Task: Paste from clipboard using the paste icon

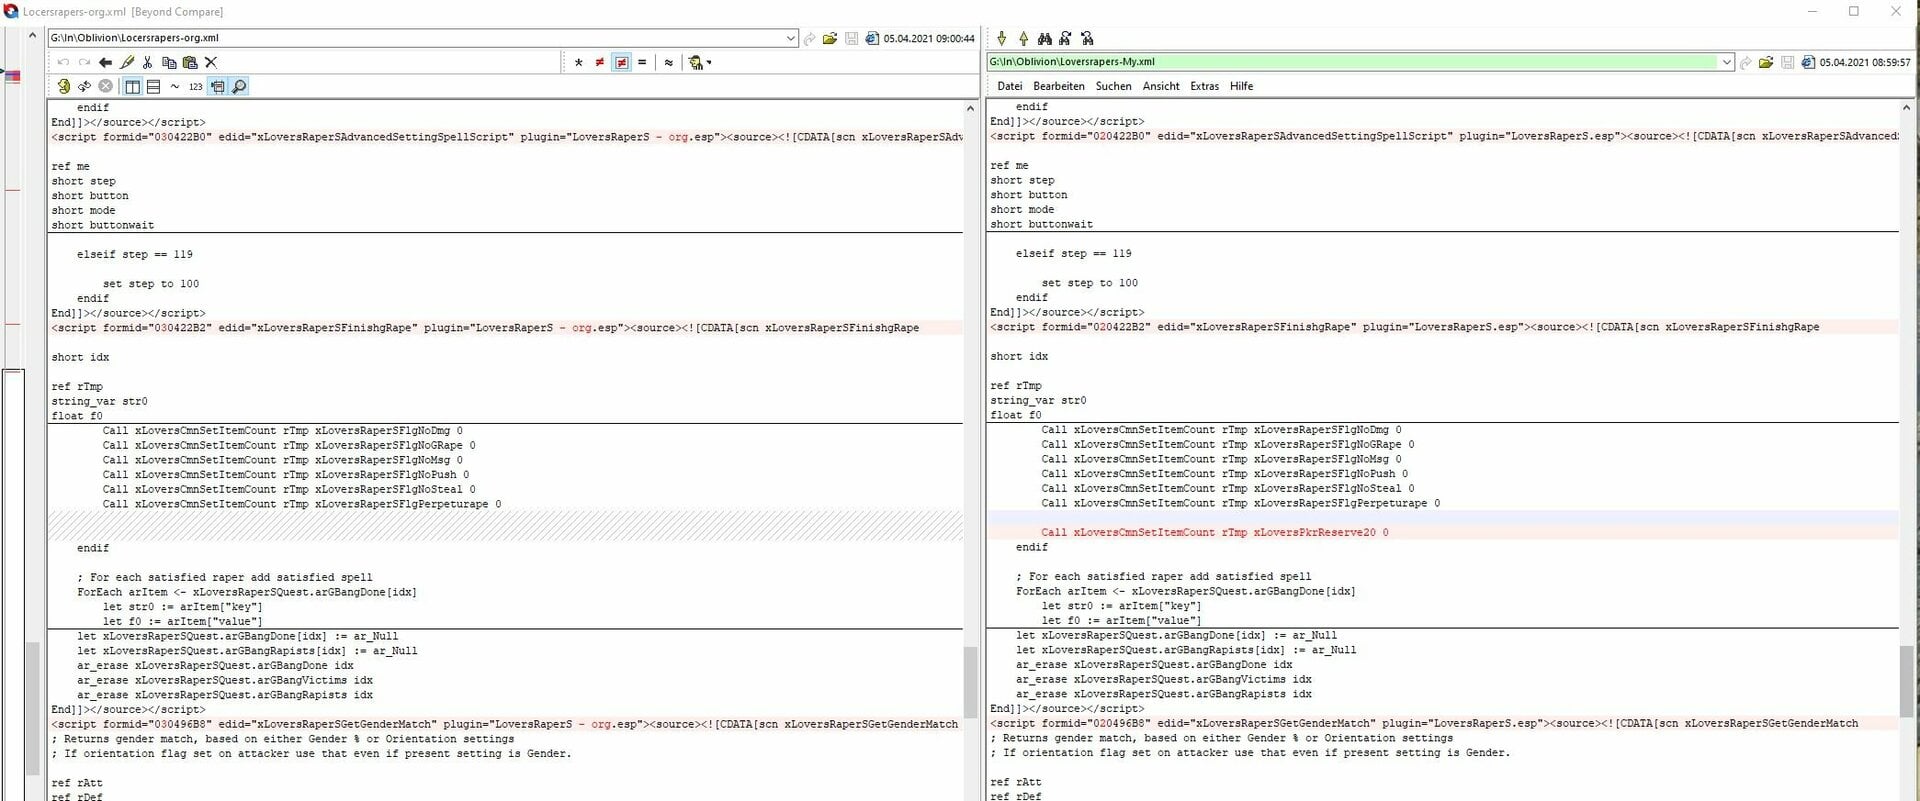Action: (190, 62)
